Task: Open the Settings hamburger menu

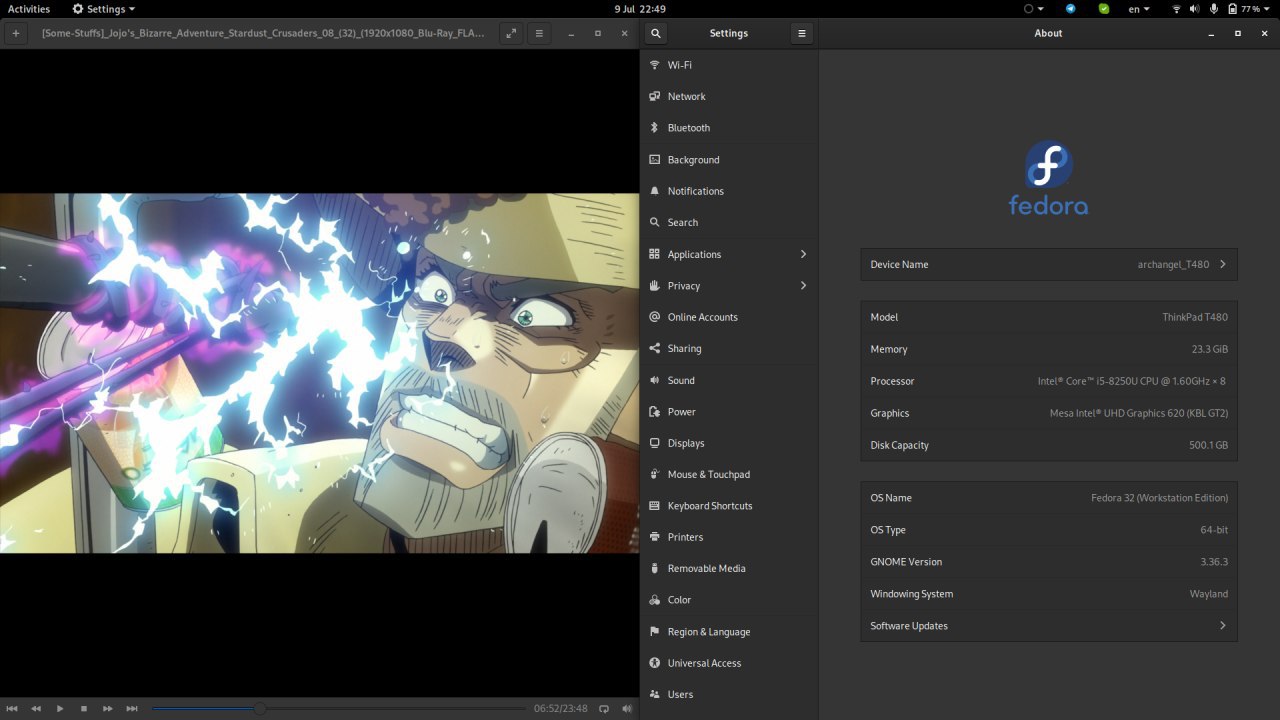Action: click(801, 33)
